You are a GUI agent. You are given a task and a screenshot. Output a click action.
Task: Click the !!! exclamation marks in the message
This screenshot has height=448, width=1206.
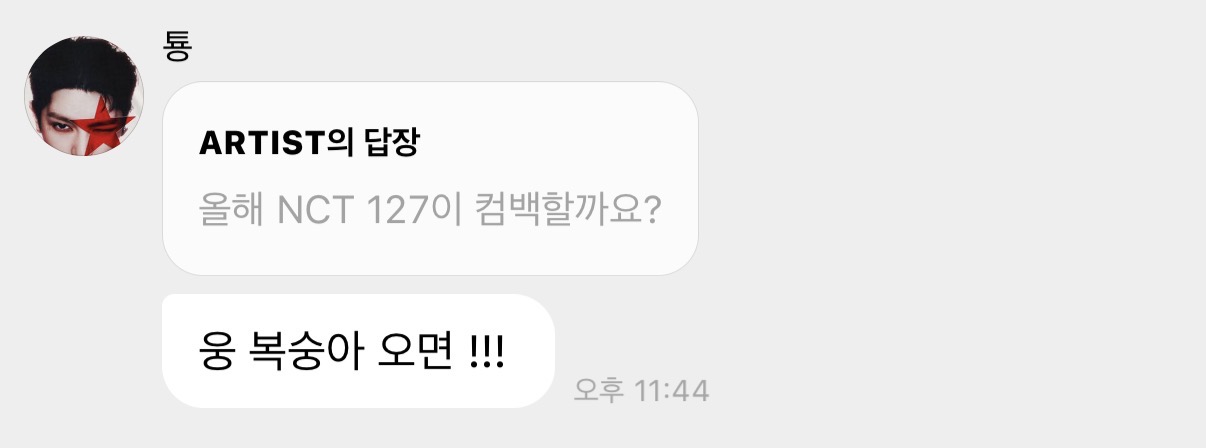pyautogui.click(x=486, y=352)
